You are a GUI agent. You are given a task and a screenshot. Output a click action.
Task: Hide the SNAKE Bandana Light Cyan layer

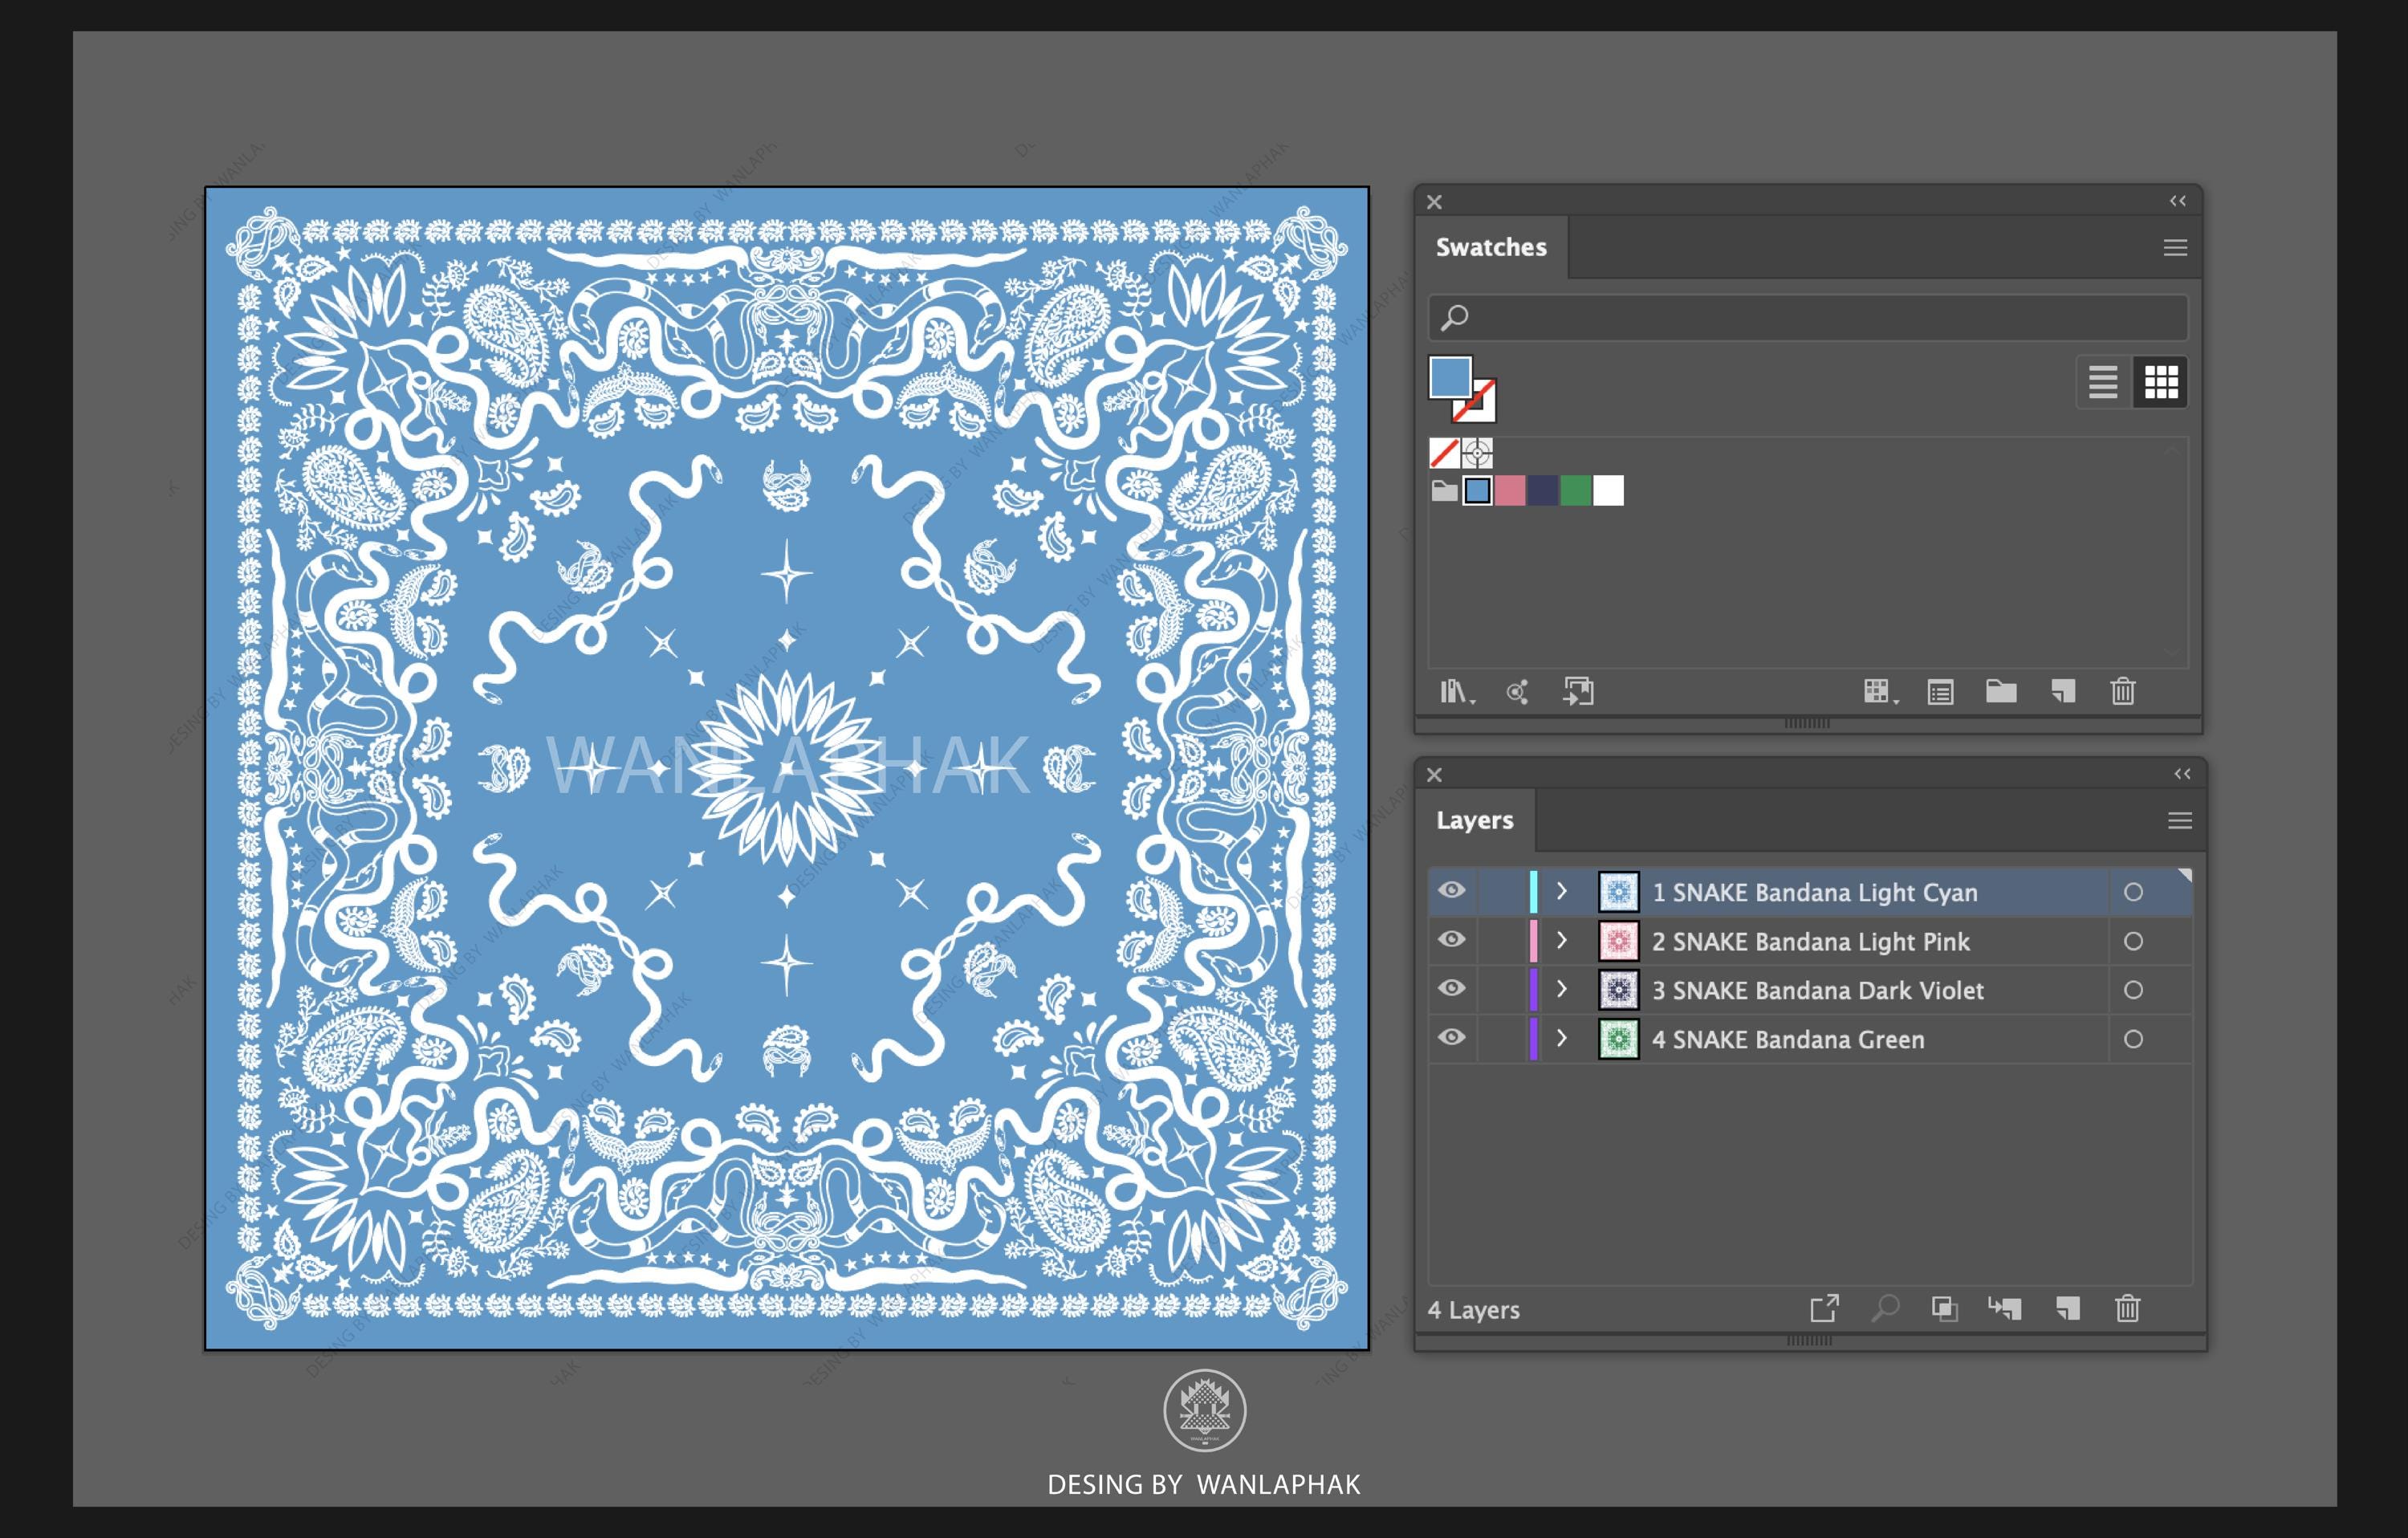(1452, 890)
